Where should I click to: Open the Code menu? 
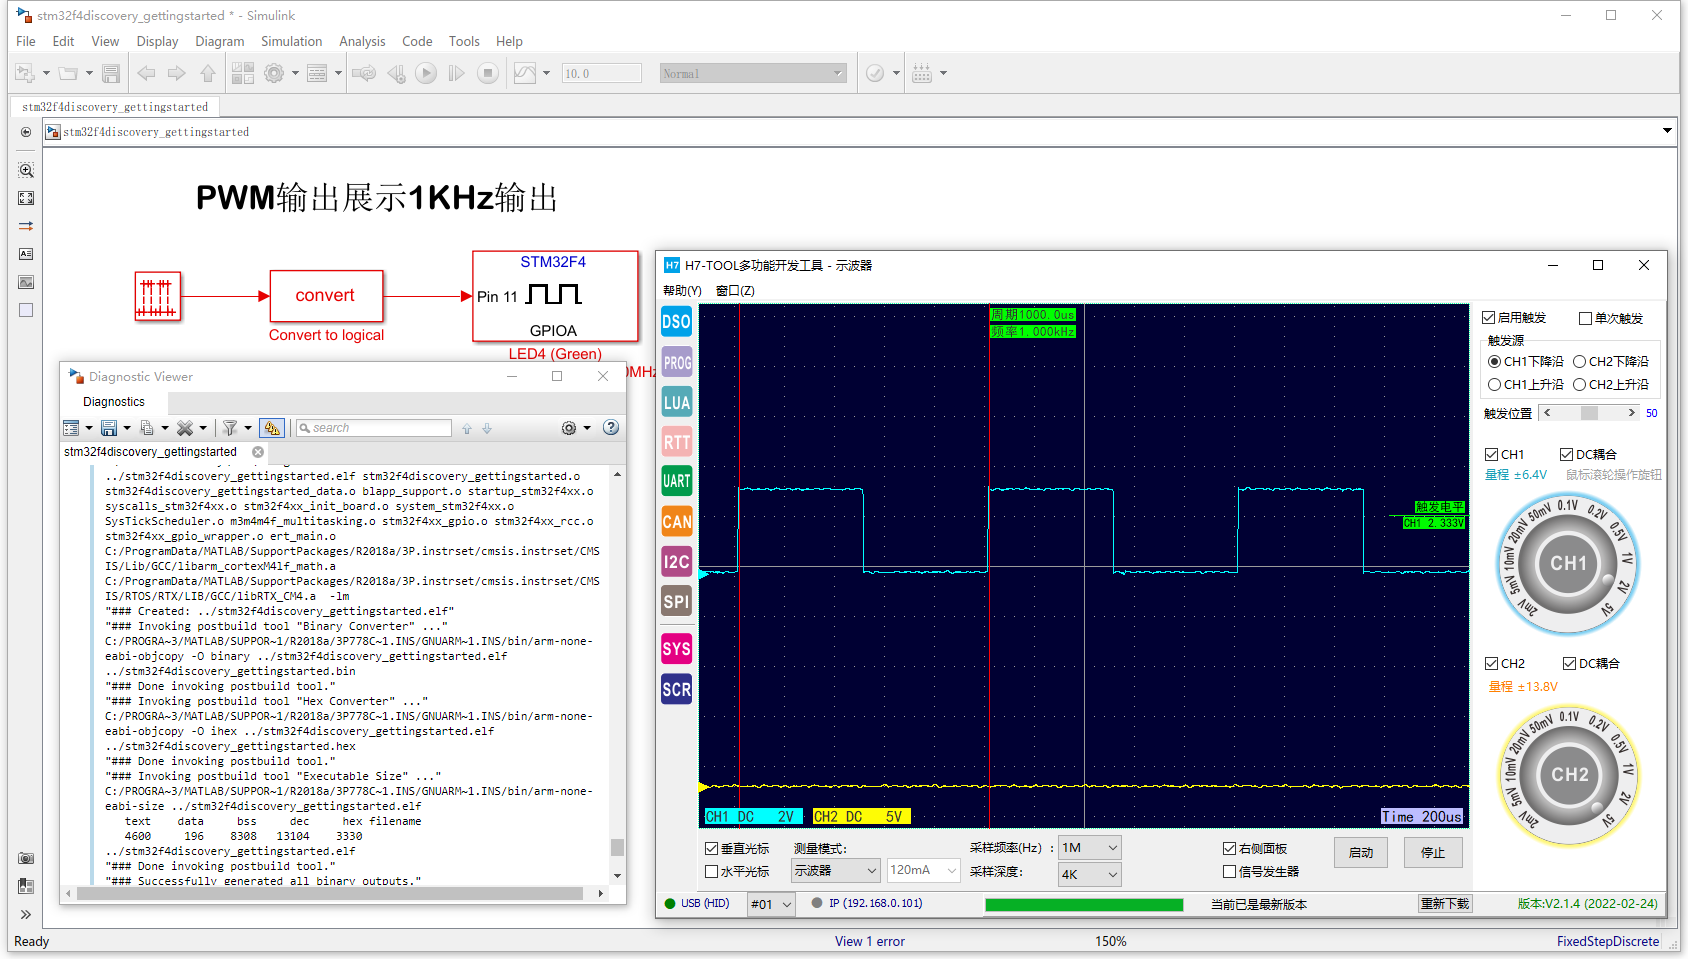[417, 41]
